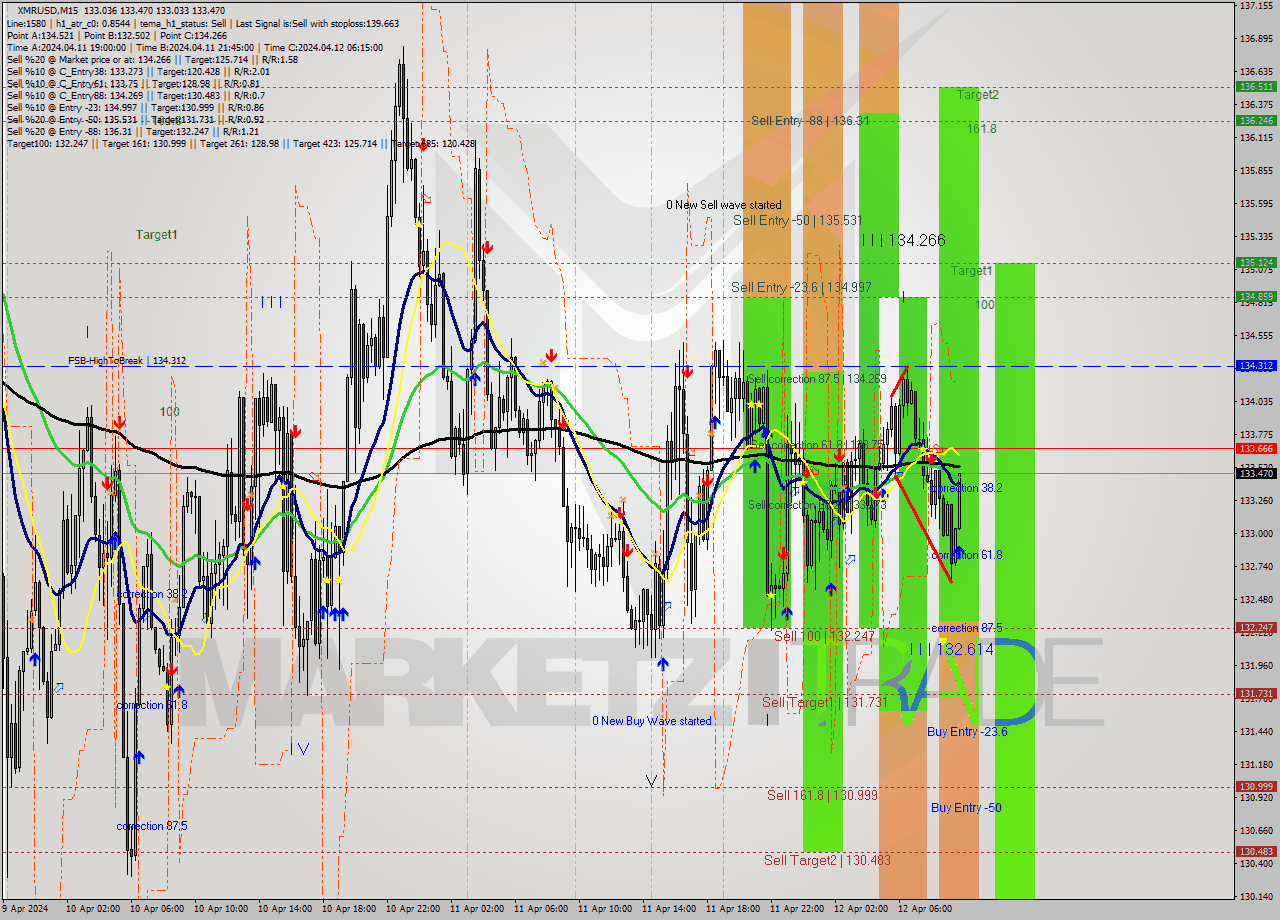The width and height of the screenshot is (1280, 920).
Task: Click the '11 Apr 22:00' time label
Action: 797,909
